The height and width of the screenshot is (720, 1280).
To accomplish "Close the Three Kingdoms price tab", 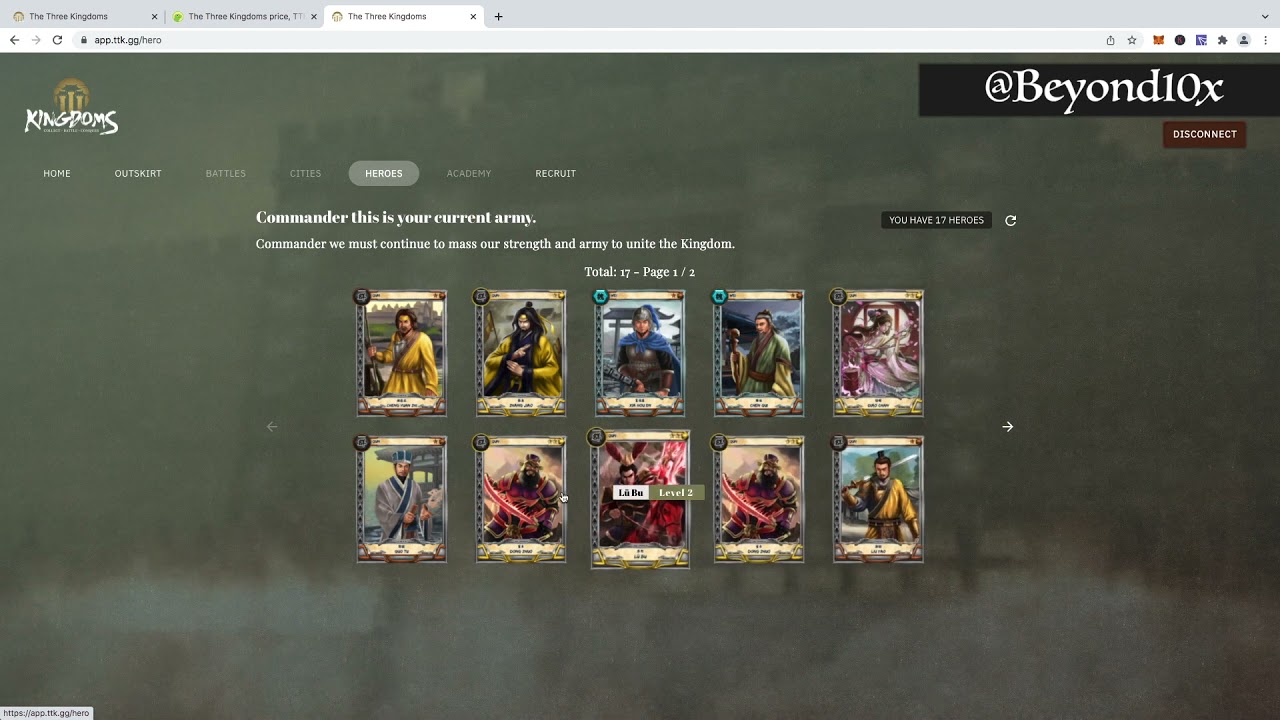I will (313, 16).
